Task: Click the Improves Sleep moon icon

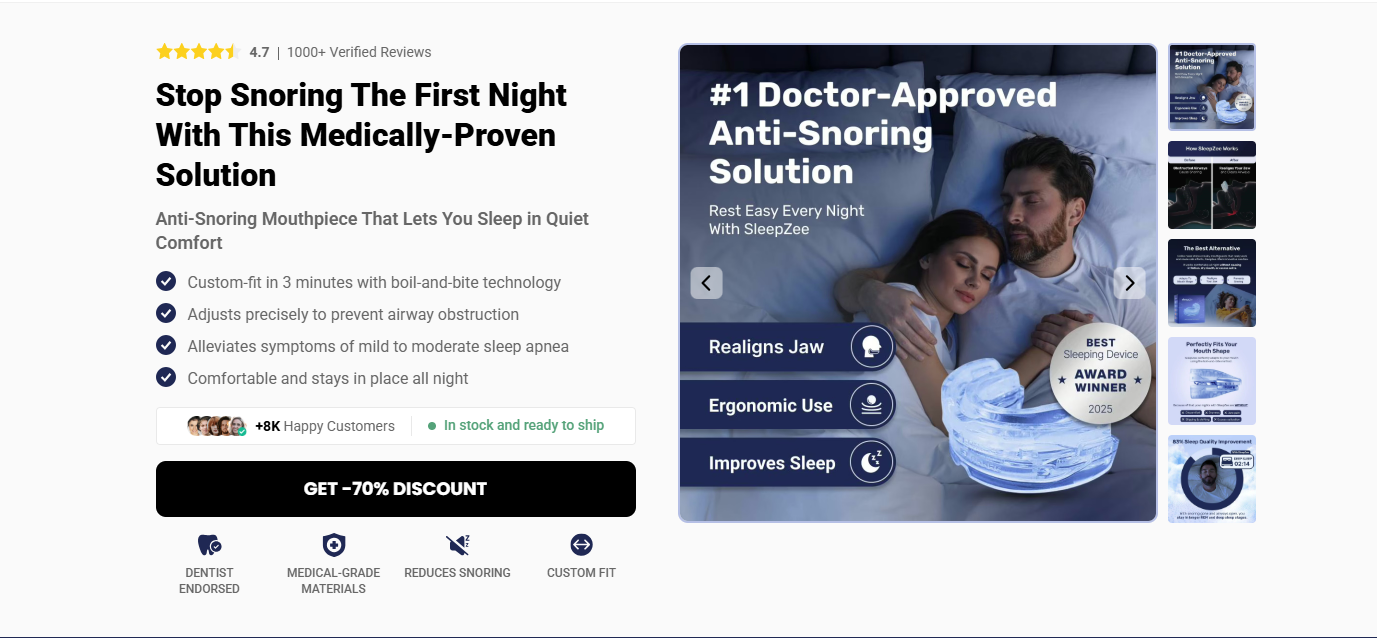Action: (871, 462)
